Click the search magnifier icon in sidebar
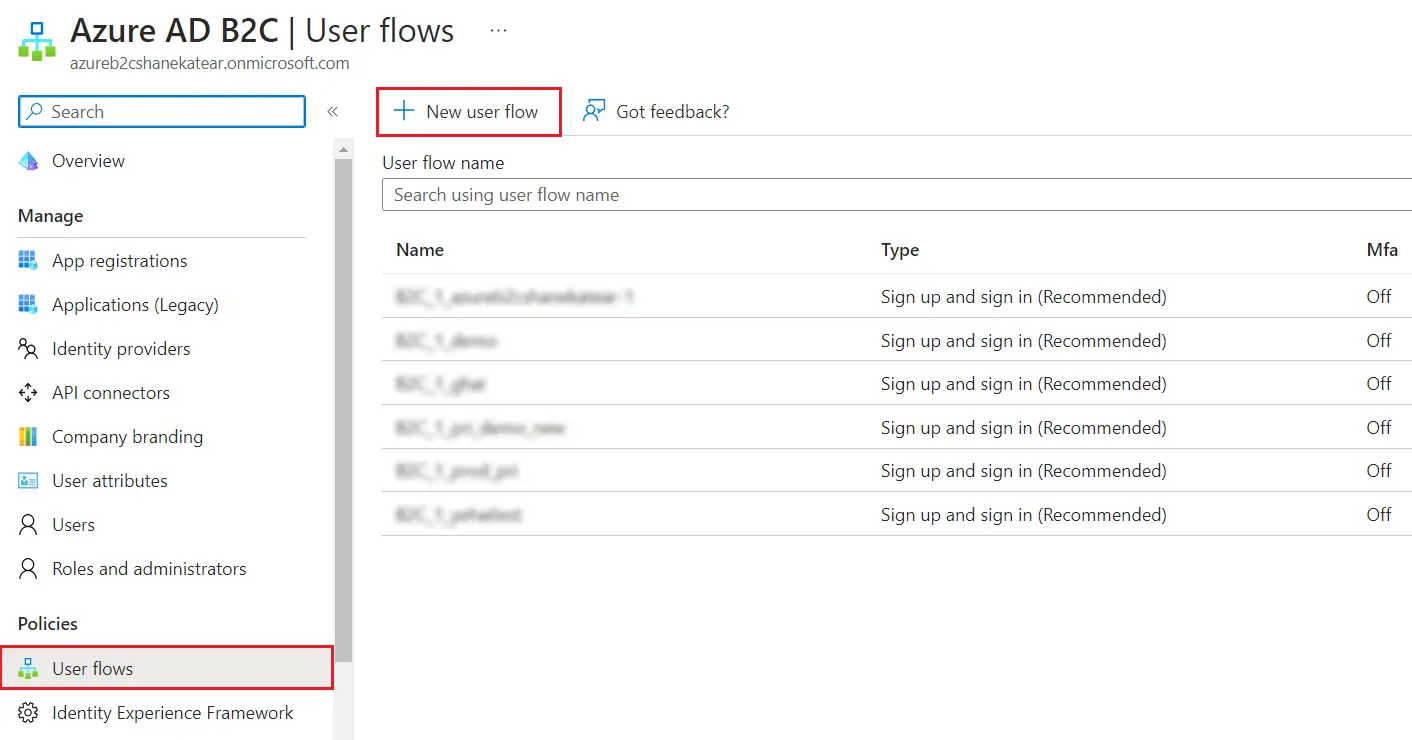The width and height of the screenshot is (1412, 740). (35, 112)
